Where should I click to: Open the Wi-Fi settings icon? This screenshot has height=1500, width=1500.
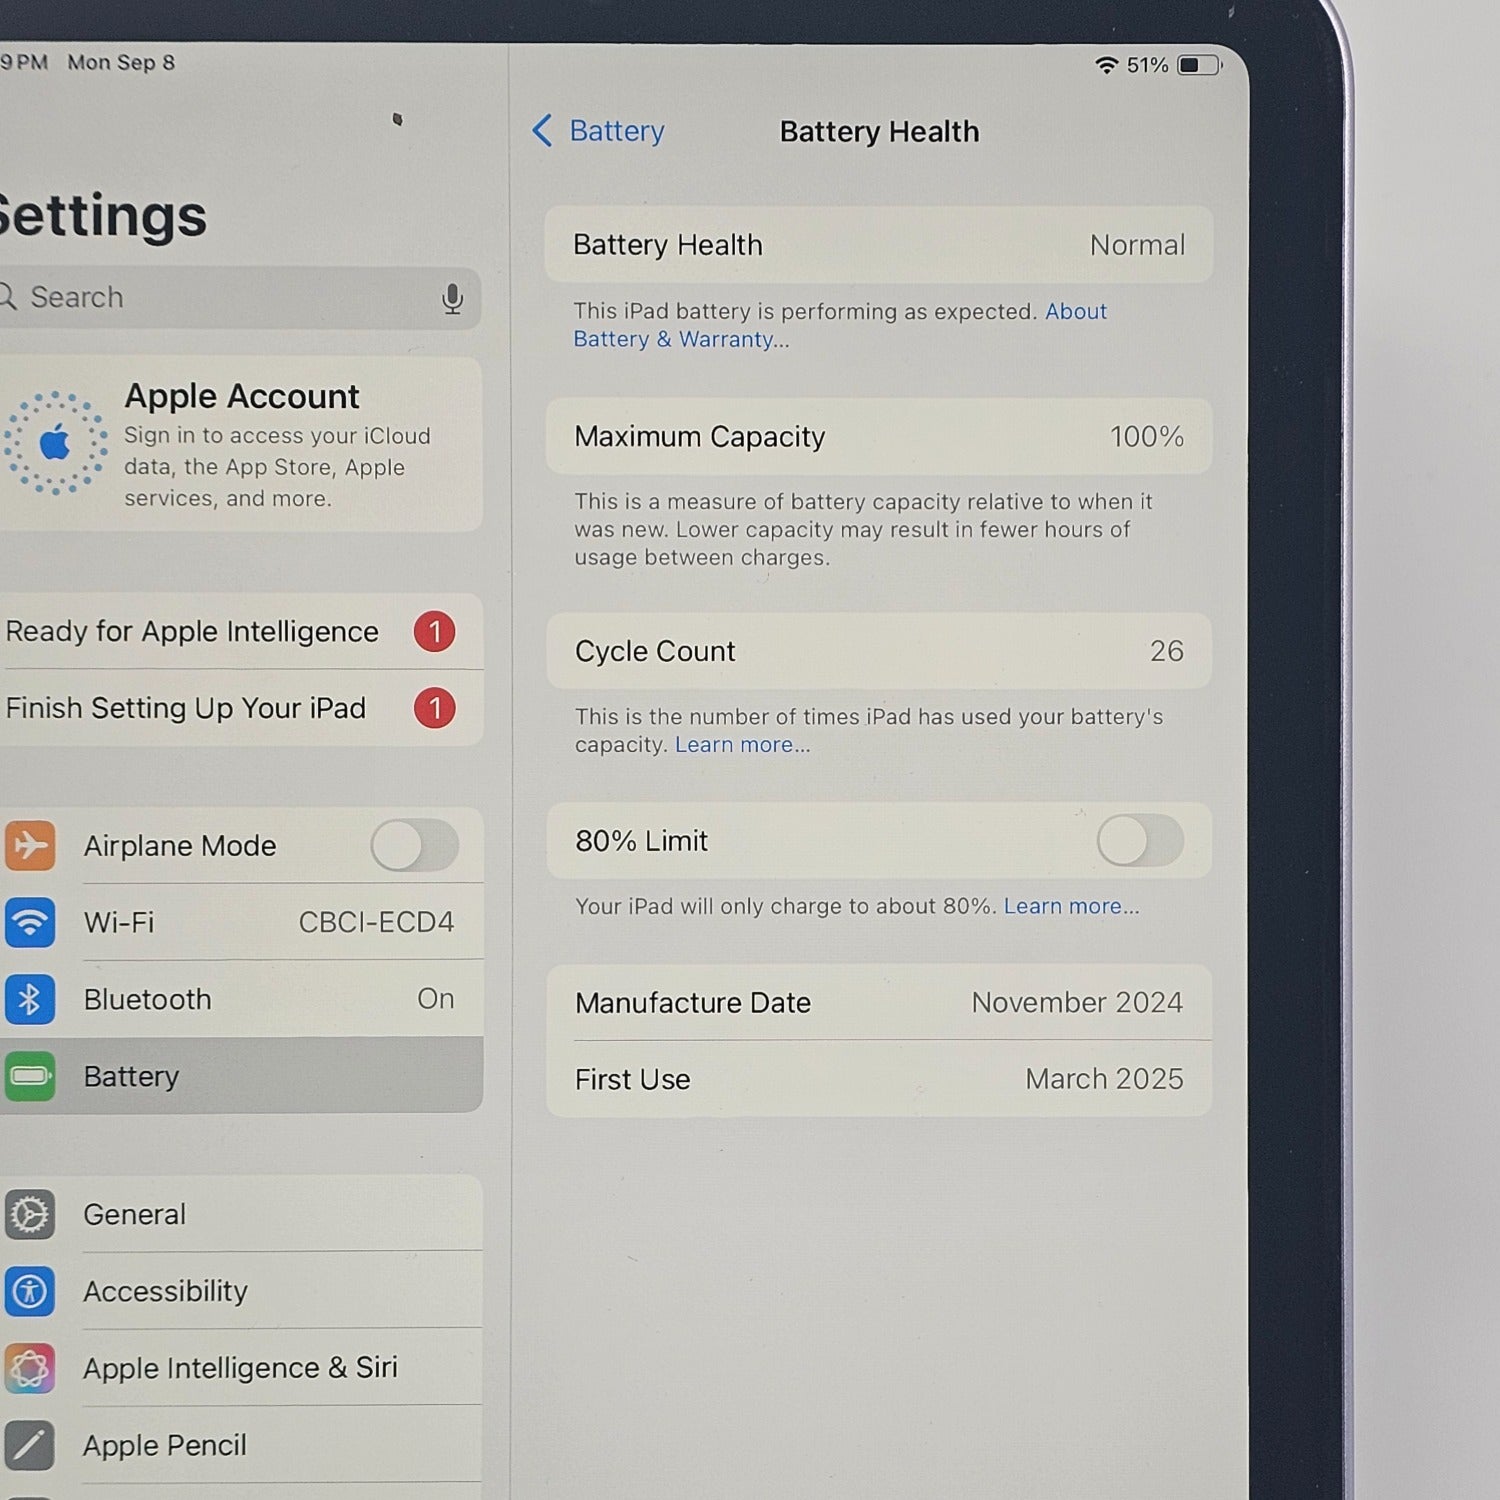click(x=29, y=922)
